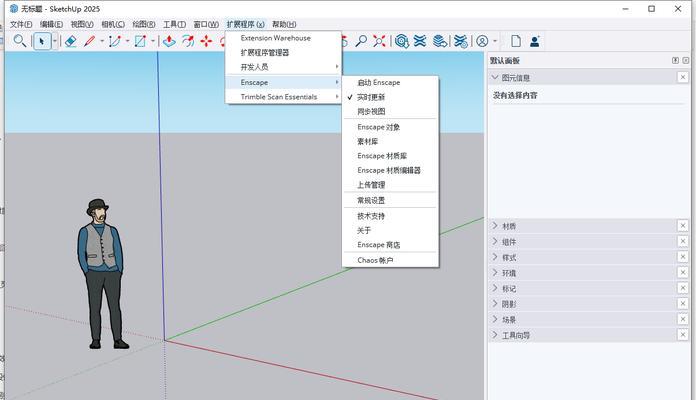This screenshot has width=696, height=400.
Task: Expand the 组件 panel
Action: point(494,242)
